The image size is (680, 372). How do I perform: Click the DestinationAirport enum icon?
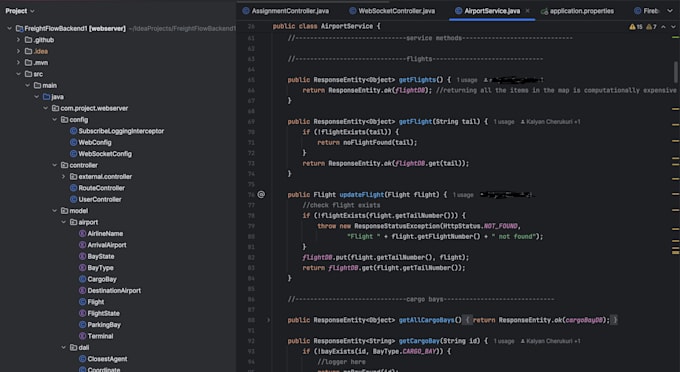coord(82,290)
